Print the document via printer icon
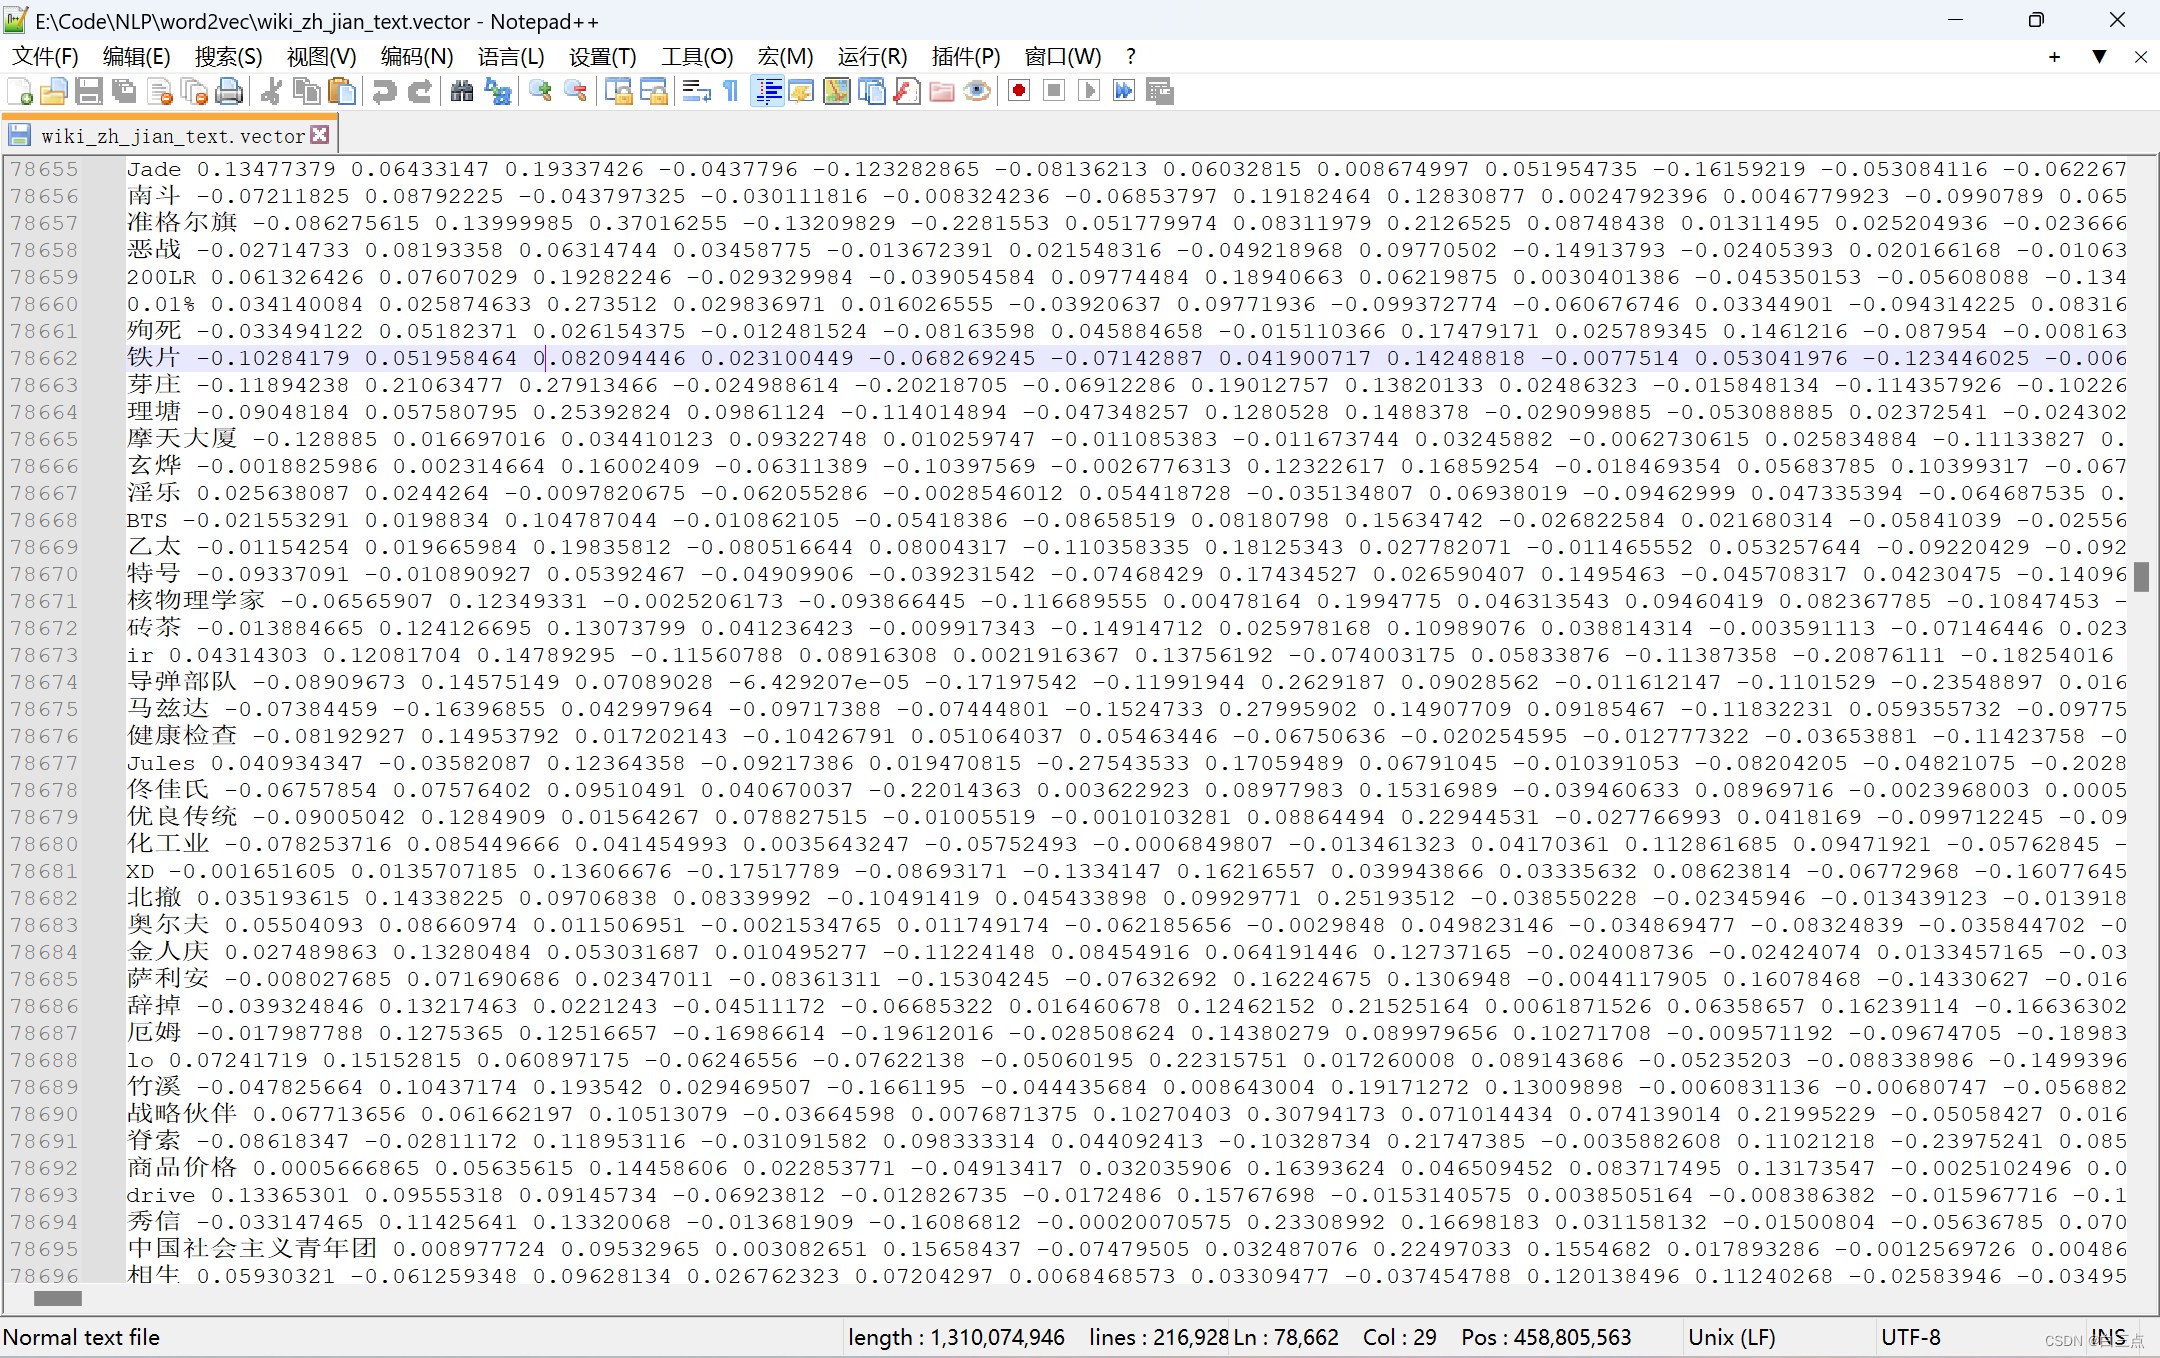The image size is (2160, 1358). (229, 92)
